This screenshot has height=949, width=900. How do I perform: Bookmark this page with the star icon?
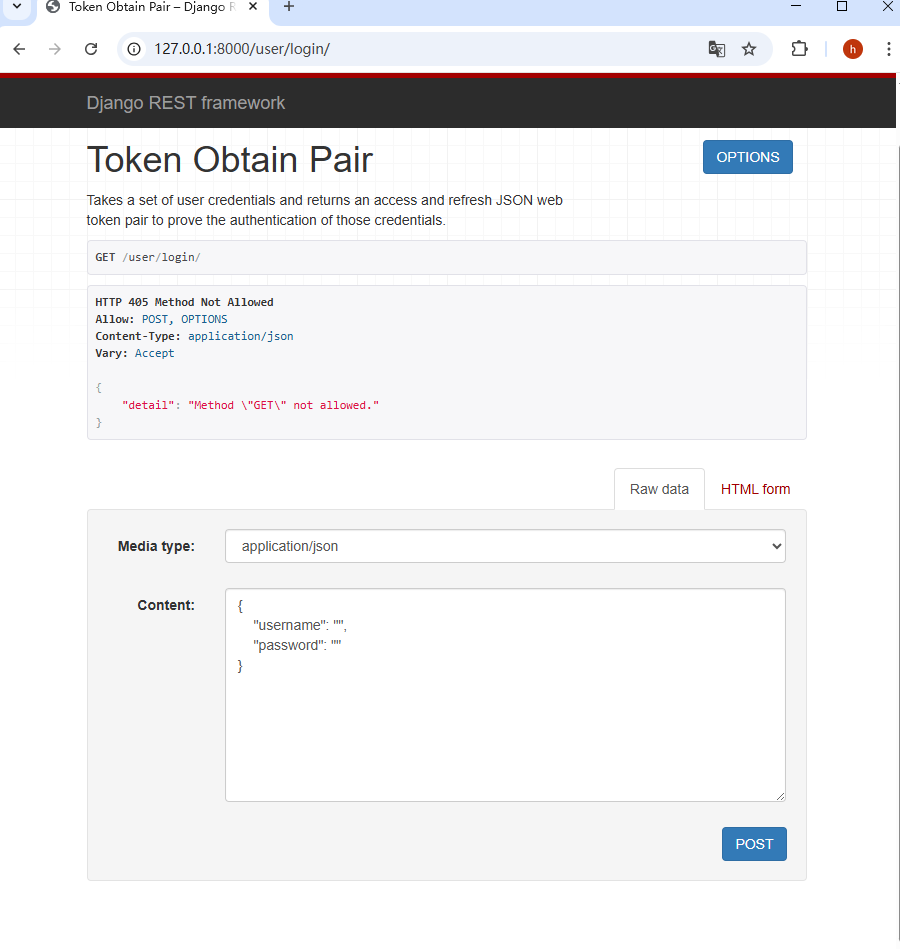(x=749, y=49)
